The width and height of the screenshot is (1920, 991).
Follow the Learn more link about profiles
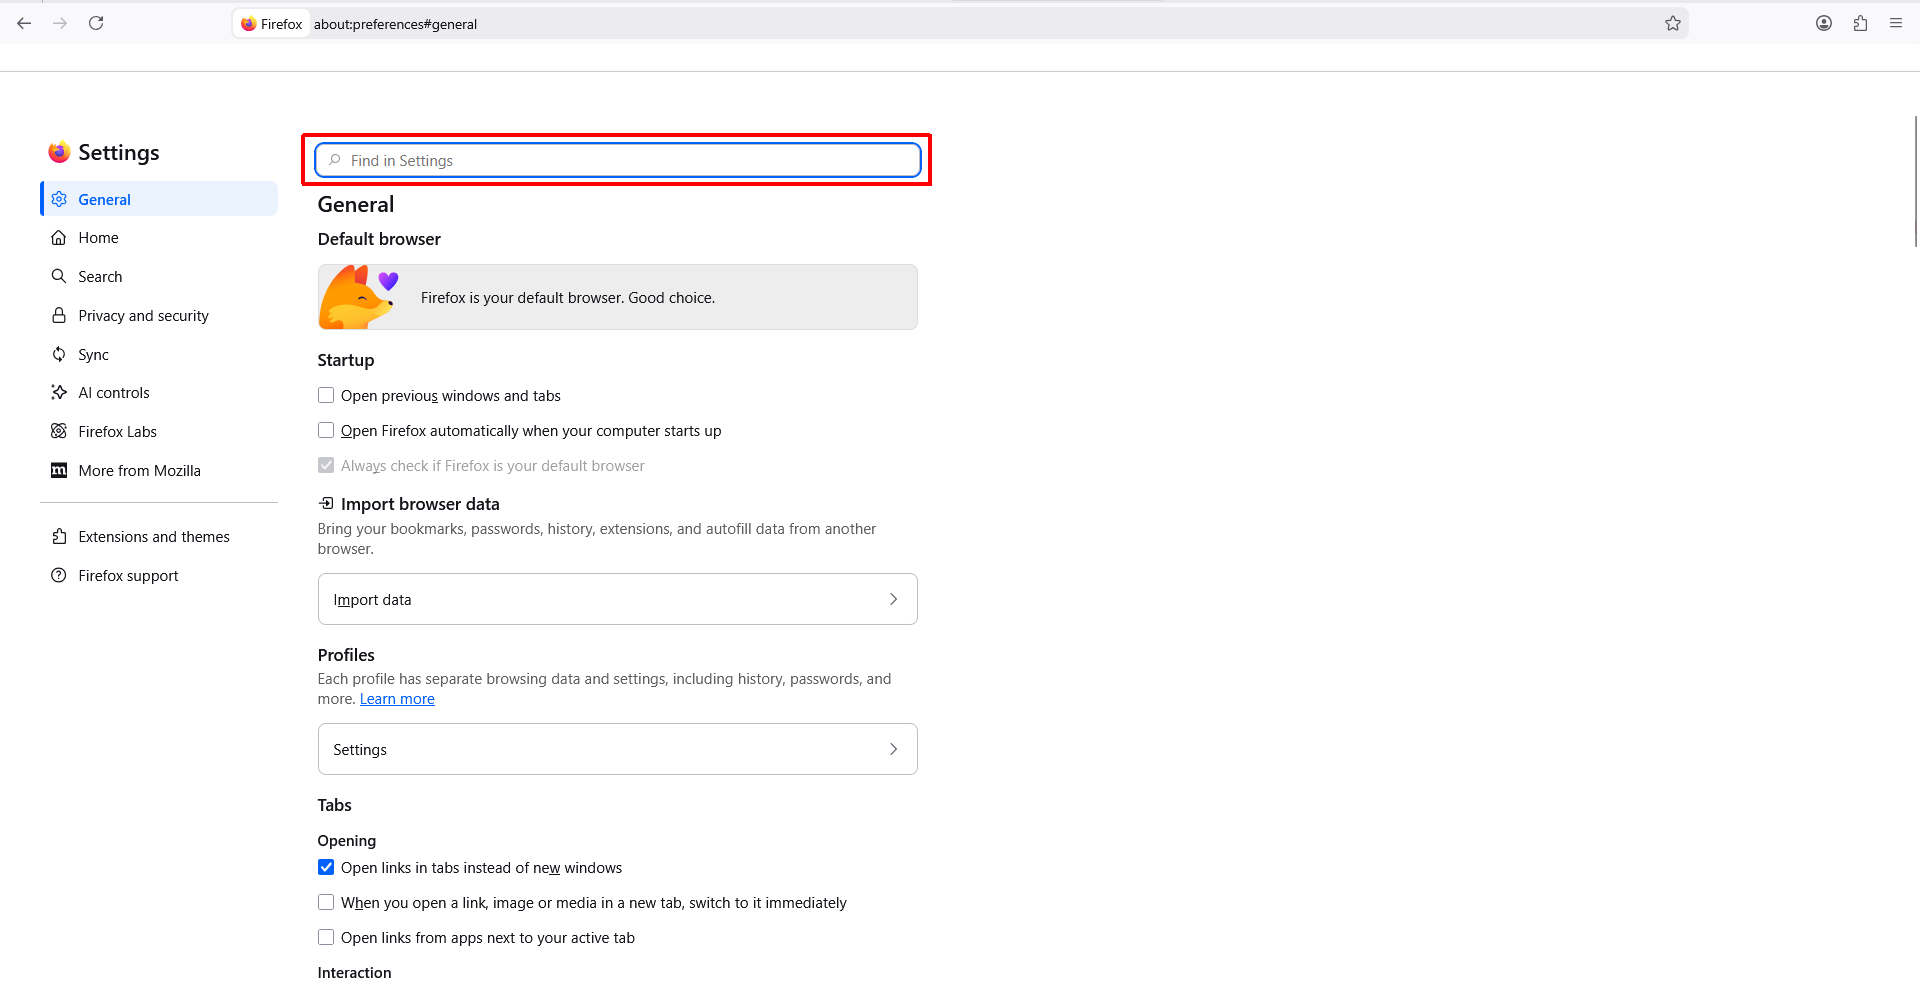397,699
